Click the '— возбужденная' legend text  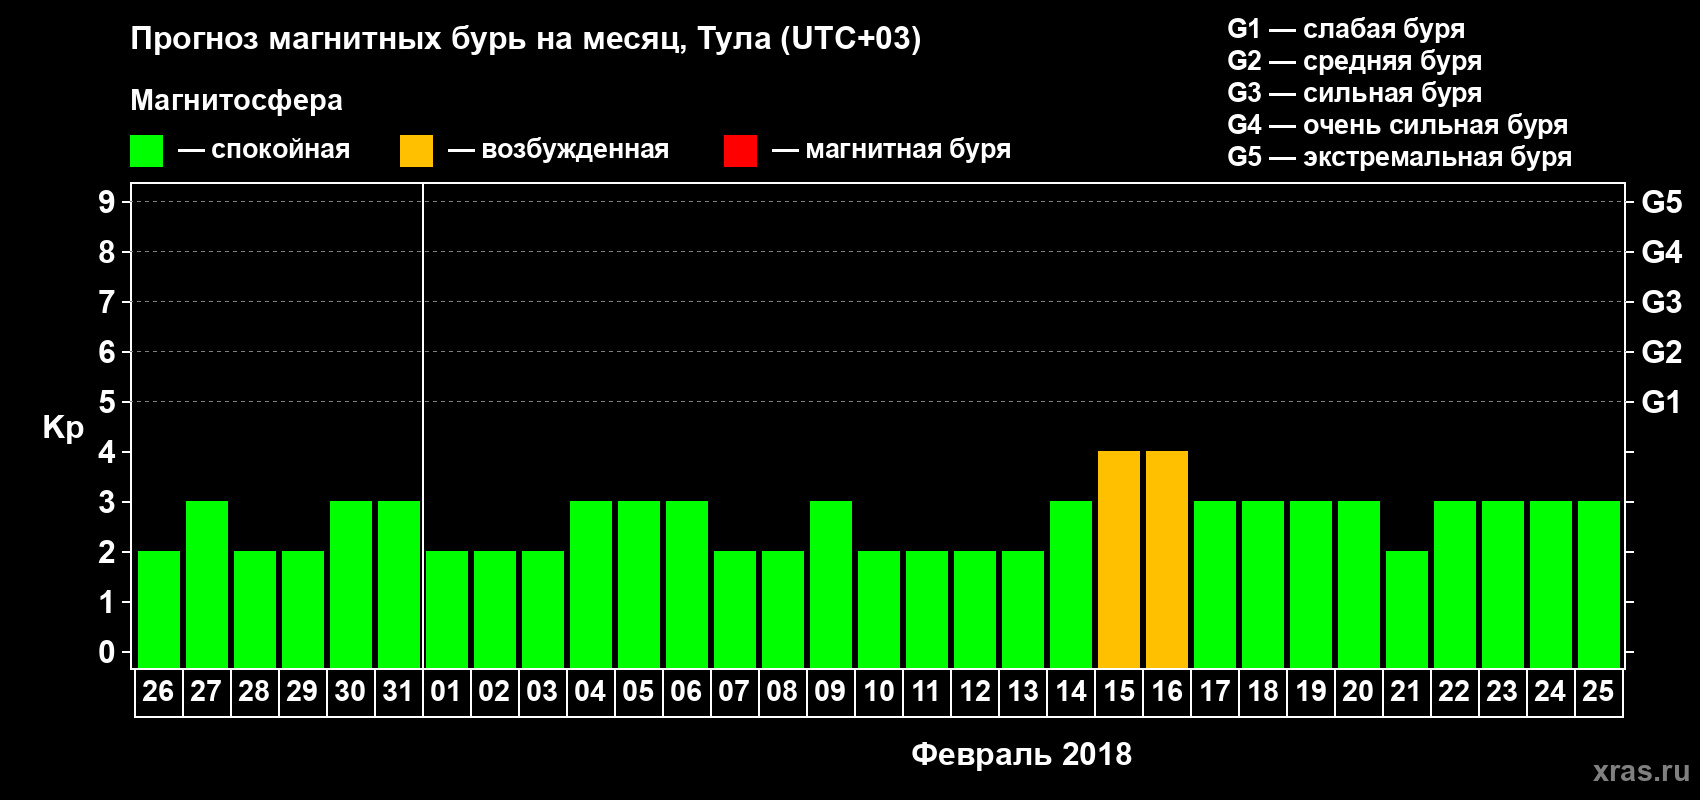(x=559, y=150)
